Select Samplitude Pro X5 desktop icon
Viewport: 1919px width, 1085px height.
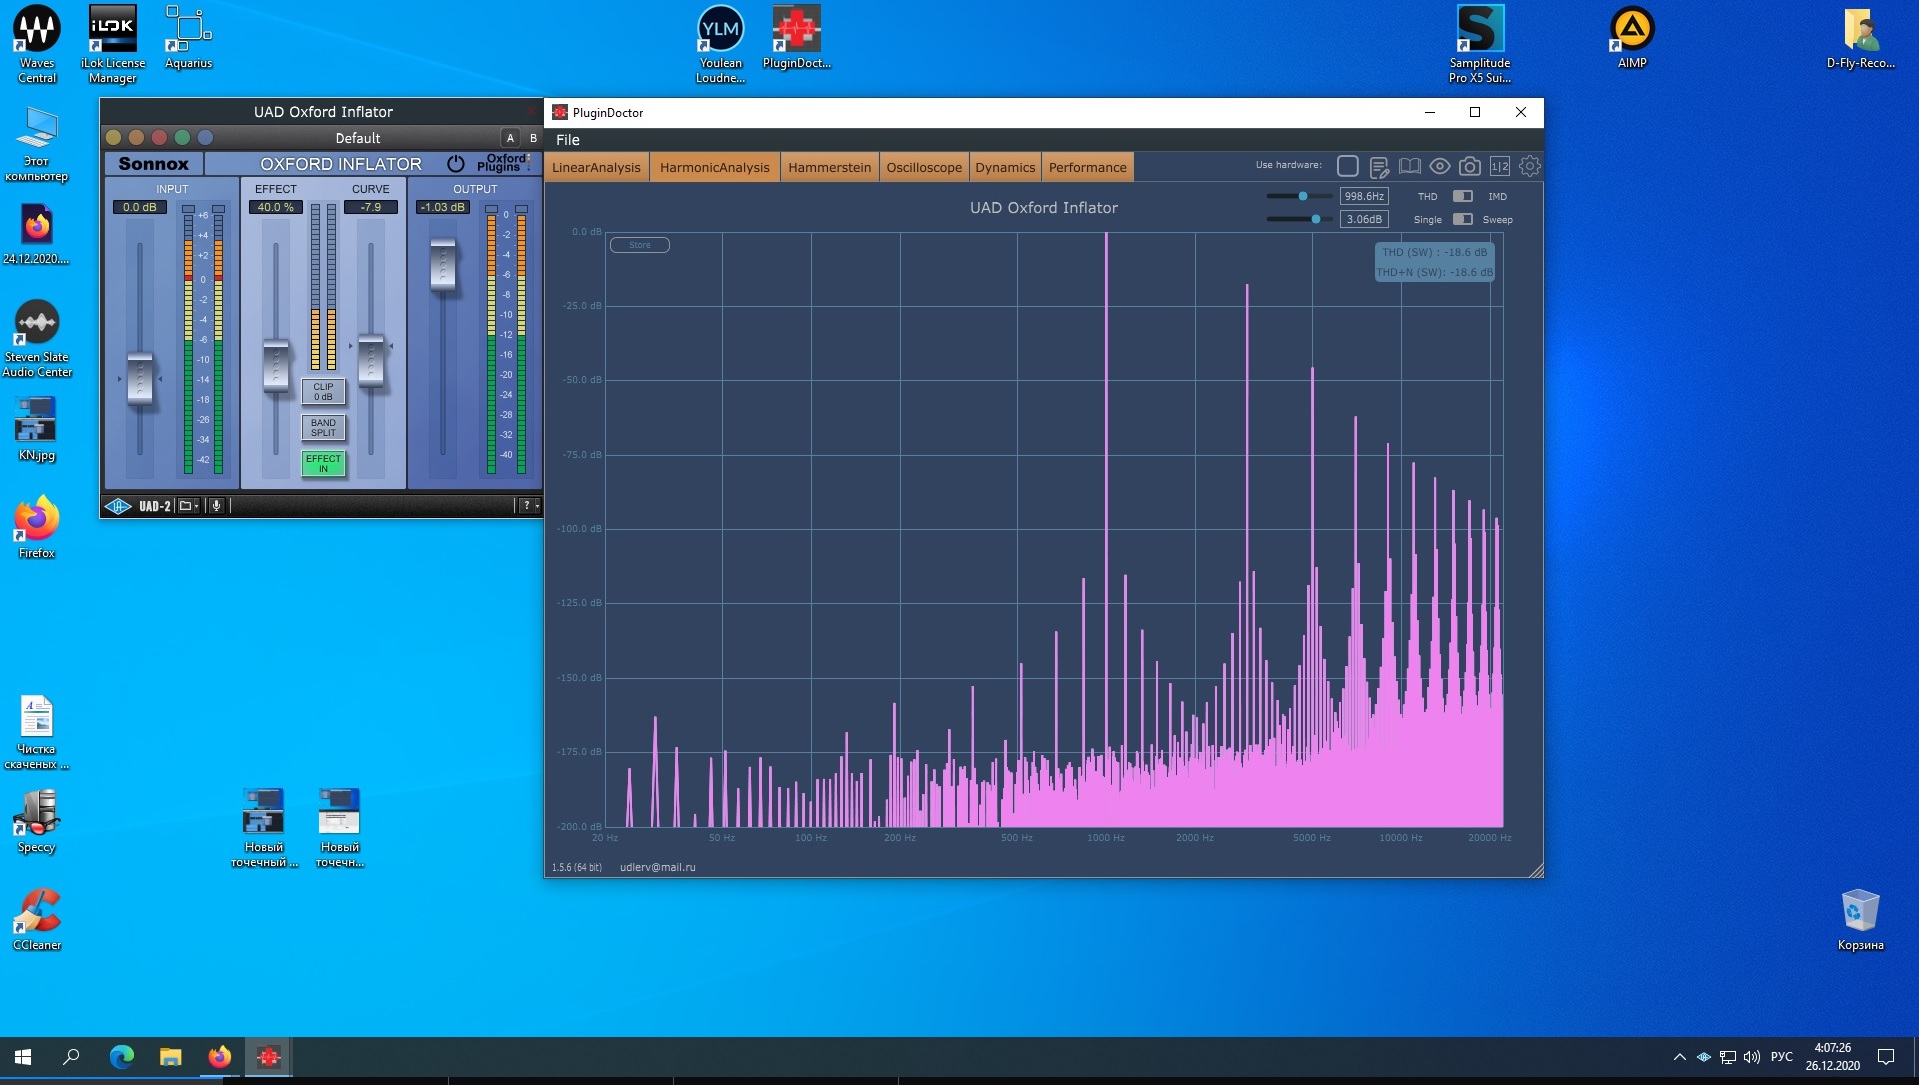point(1480,45)
